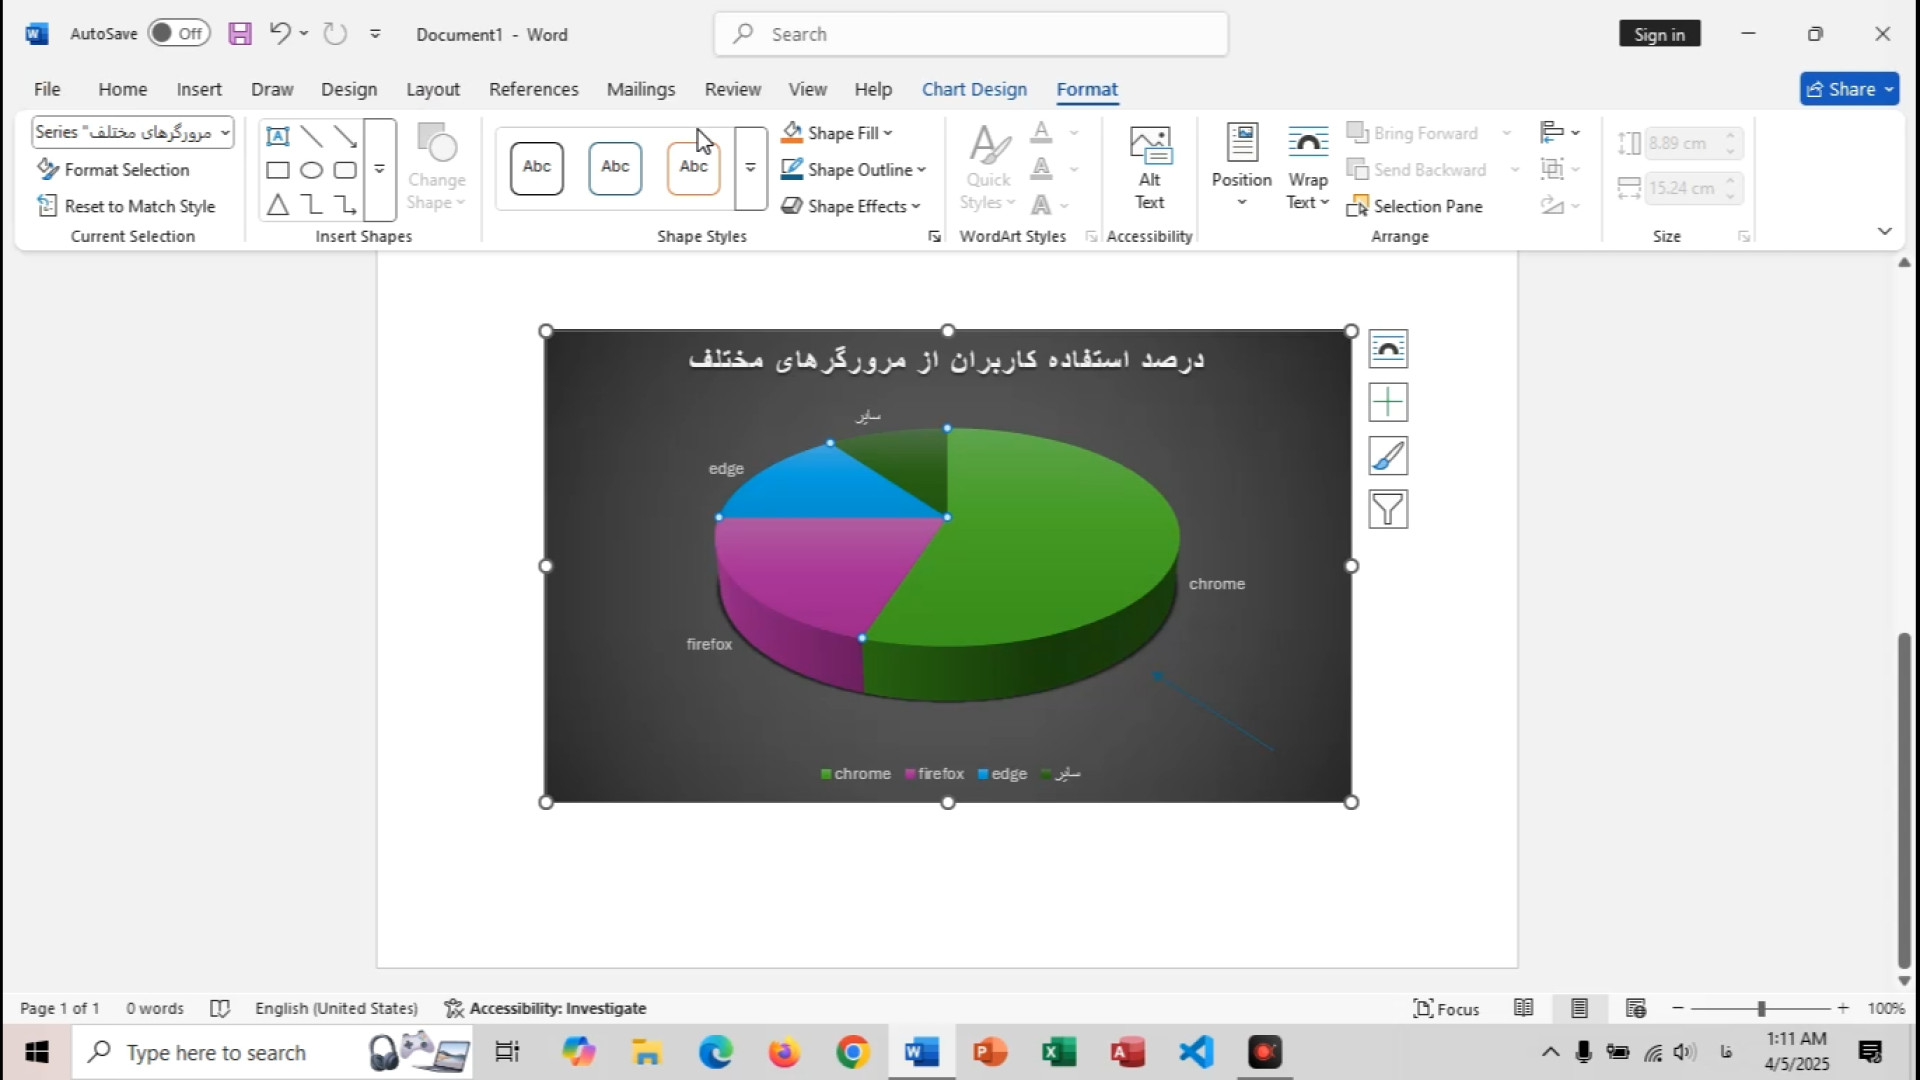Select the Elbow Connector shape
The height and width of the screenshot is (1080, 1920).
point(312,205)
